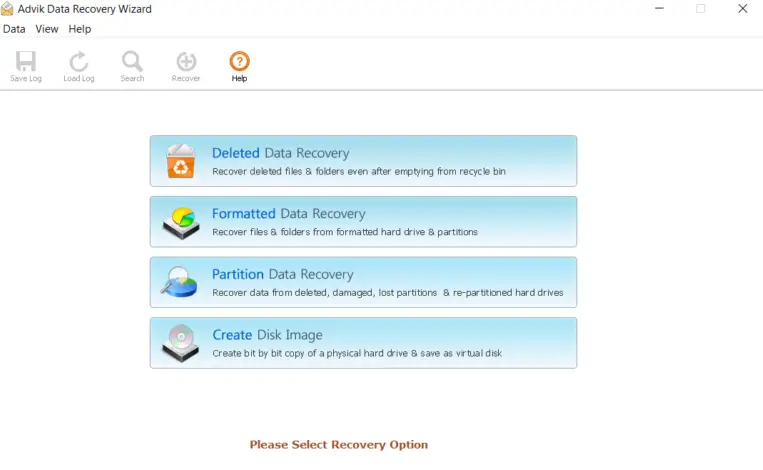Minimize the Advik Data Recovery window
Image resolution: width=763 pixels, height=470 pixels.
coord(659,8)
